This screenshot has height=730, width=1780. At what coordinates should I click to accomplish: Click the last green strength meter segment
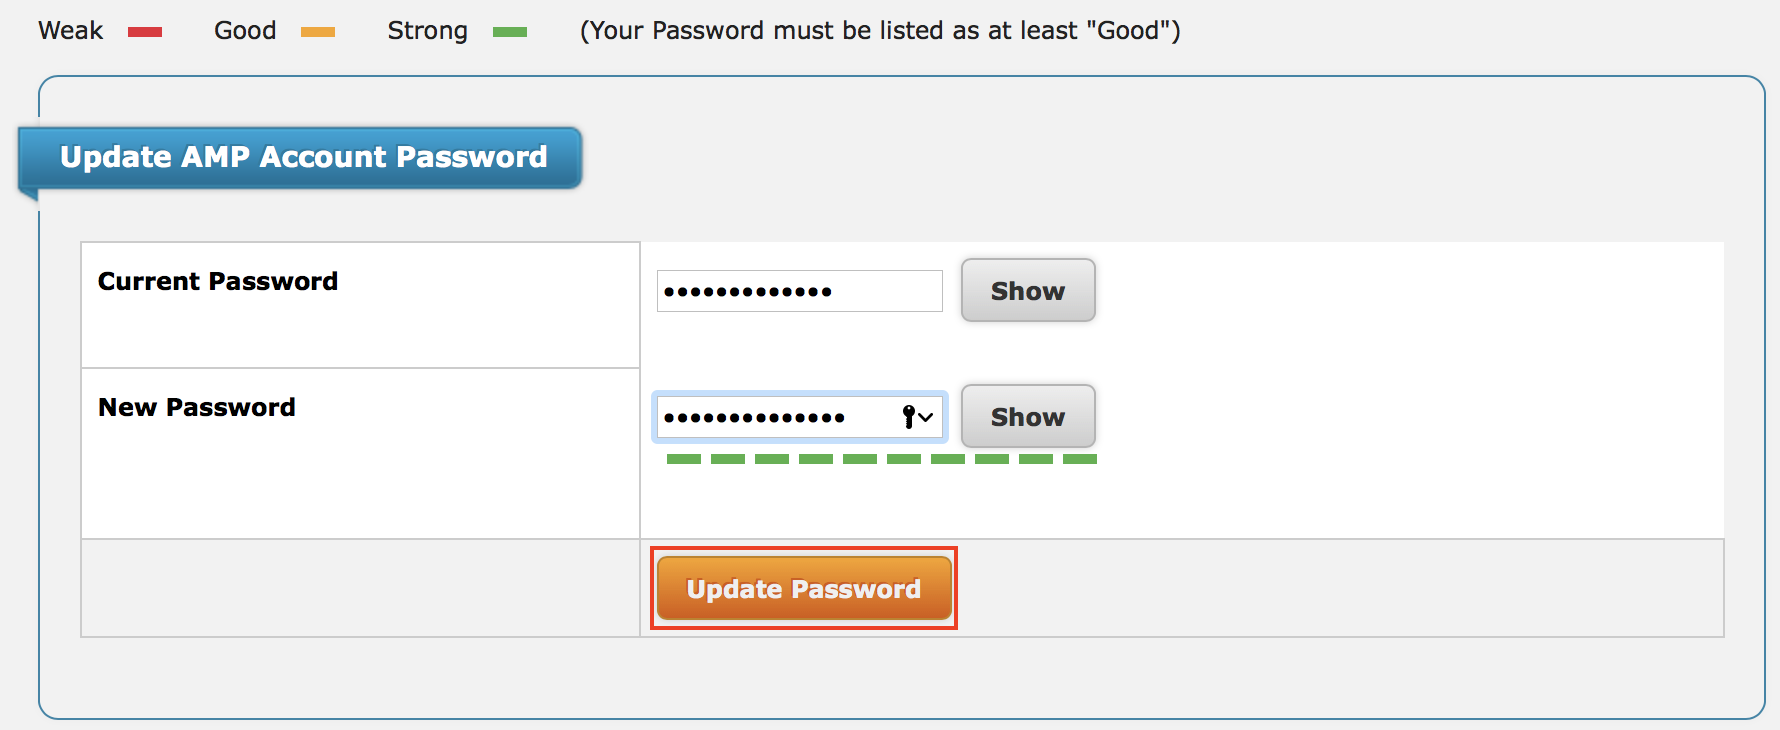(x=1080, y=459)
